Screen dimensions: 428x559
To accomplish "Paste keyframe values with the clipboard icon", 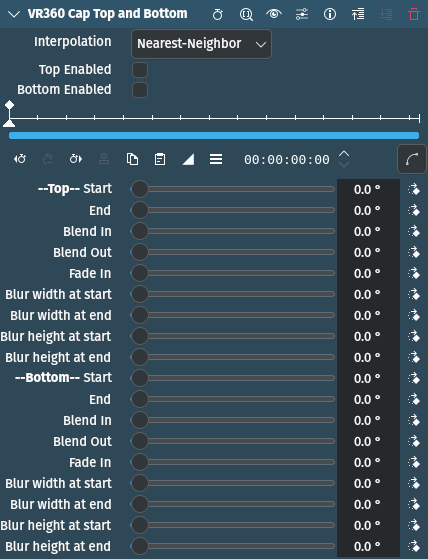I will coord(160,159).
